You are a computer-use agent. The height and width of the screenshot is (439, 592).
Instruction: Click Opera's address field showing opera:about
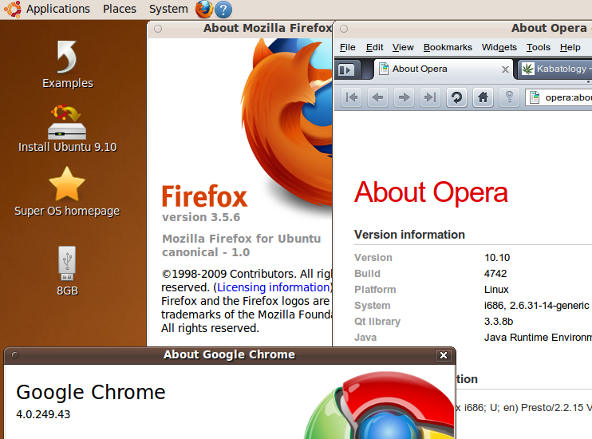pos(559,98)
